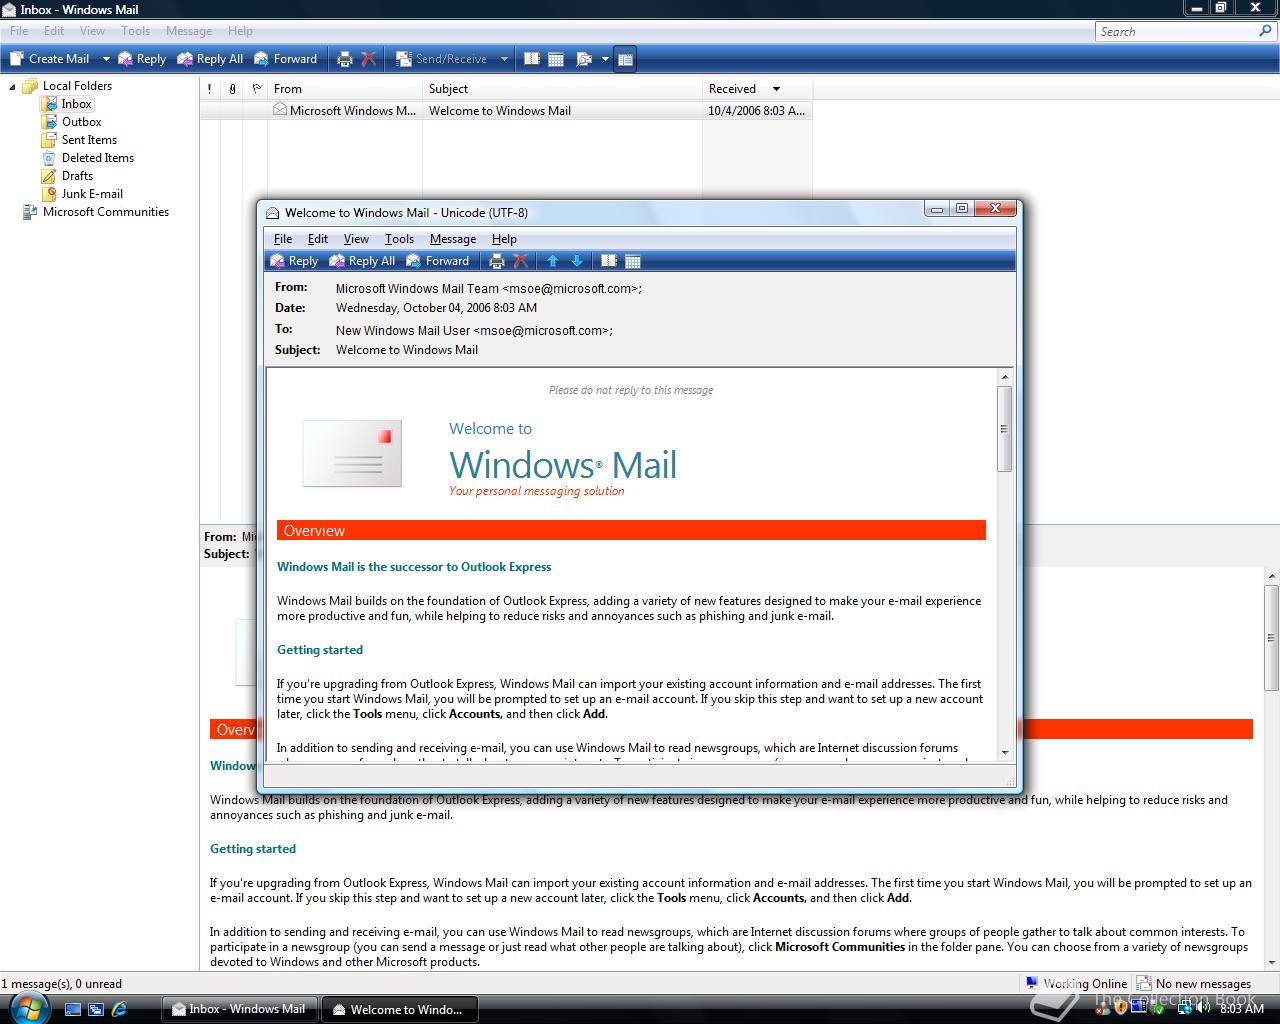This screenshot has width=1280, height=1024.
Task: Sort messages by From column
Action: [x=345, y=89]
